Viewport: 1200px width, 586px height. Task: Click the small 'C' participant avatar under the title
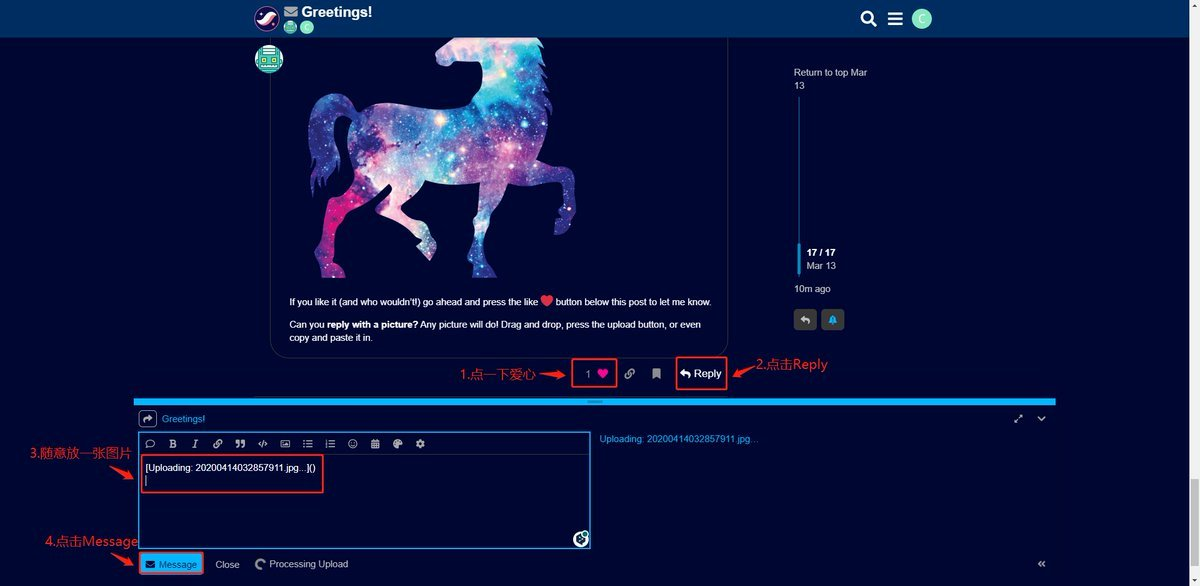(307, 28)
